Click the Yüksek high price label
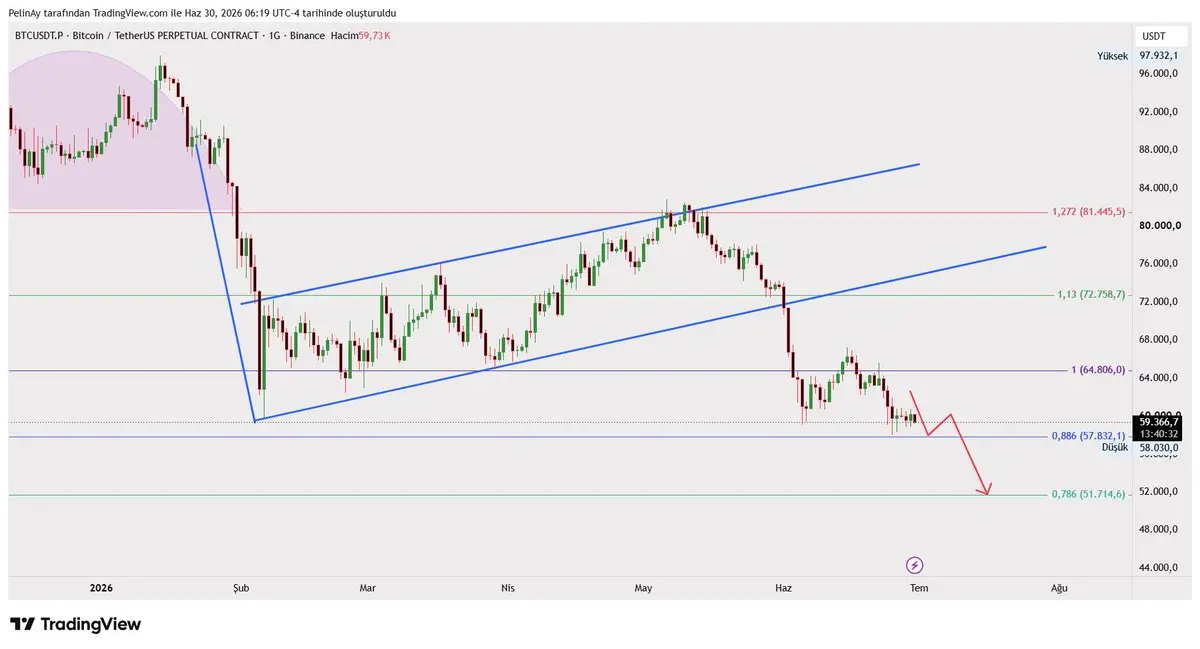Screen dimensions: 1200x649 point(1112,56)
